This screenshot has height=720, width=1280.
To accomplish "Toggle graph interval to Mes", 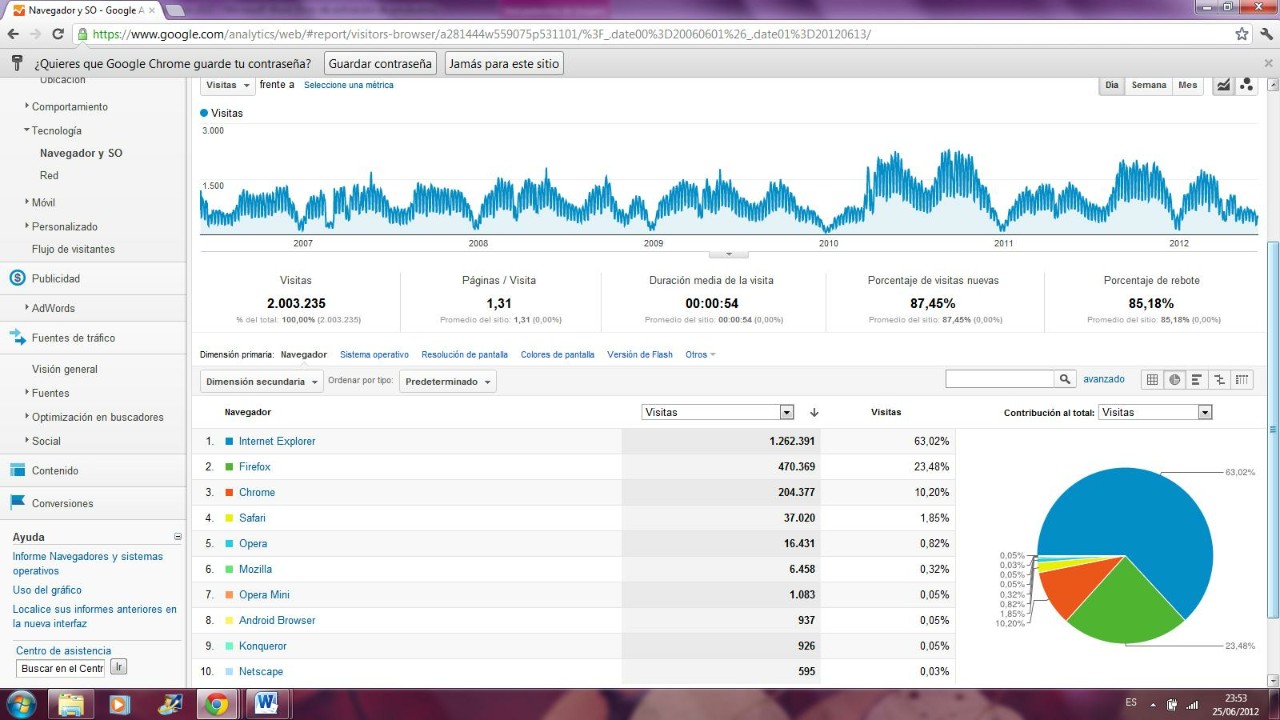I will (1187, 86).
